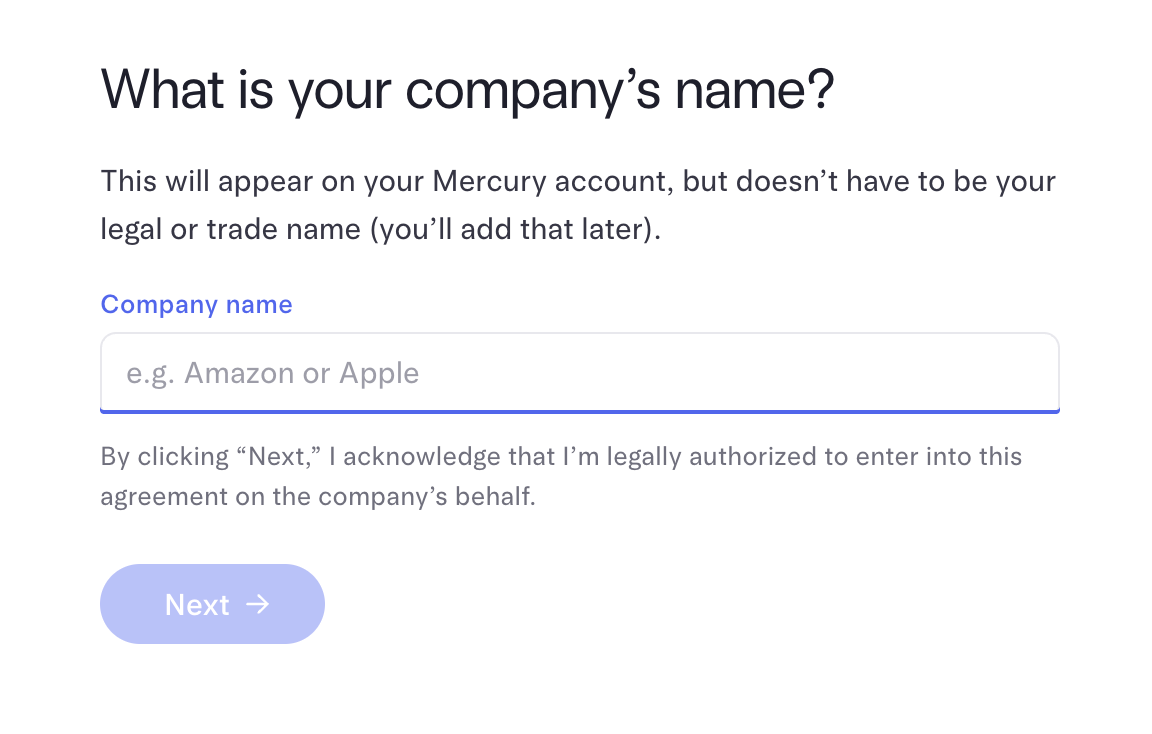Image resolution: width=1152 pixels, height=734 pixels.
Task: Click the word "Next" on the button
Action: 197,604
